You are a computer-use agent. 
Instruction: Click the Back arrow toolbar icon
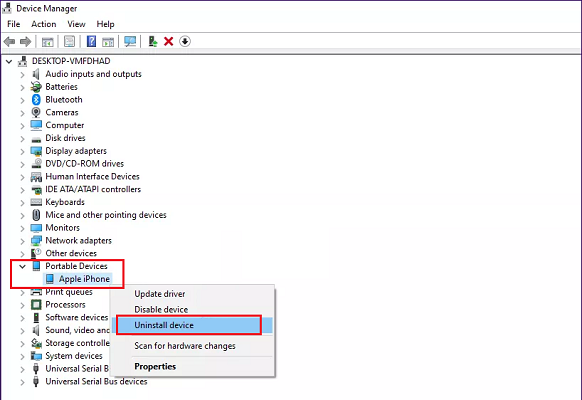[9, 42]
